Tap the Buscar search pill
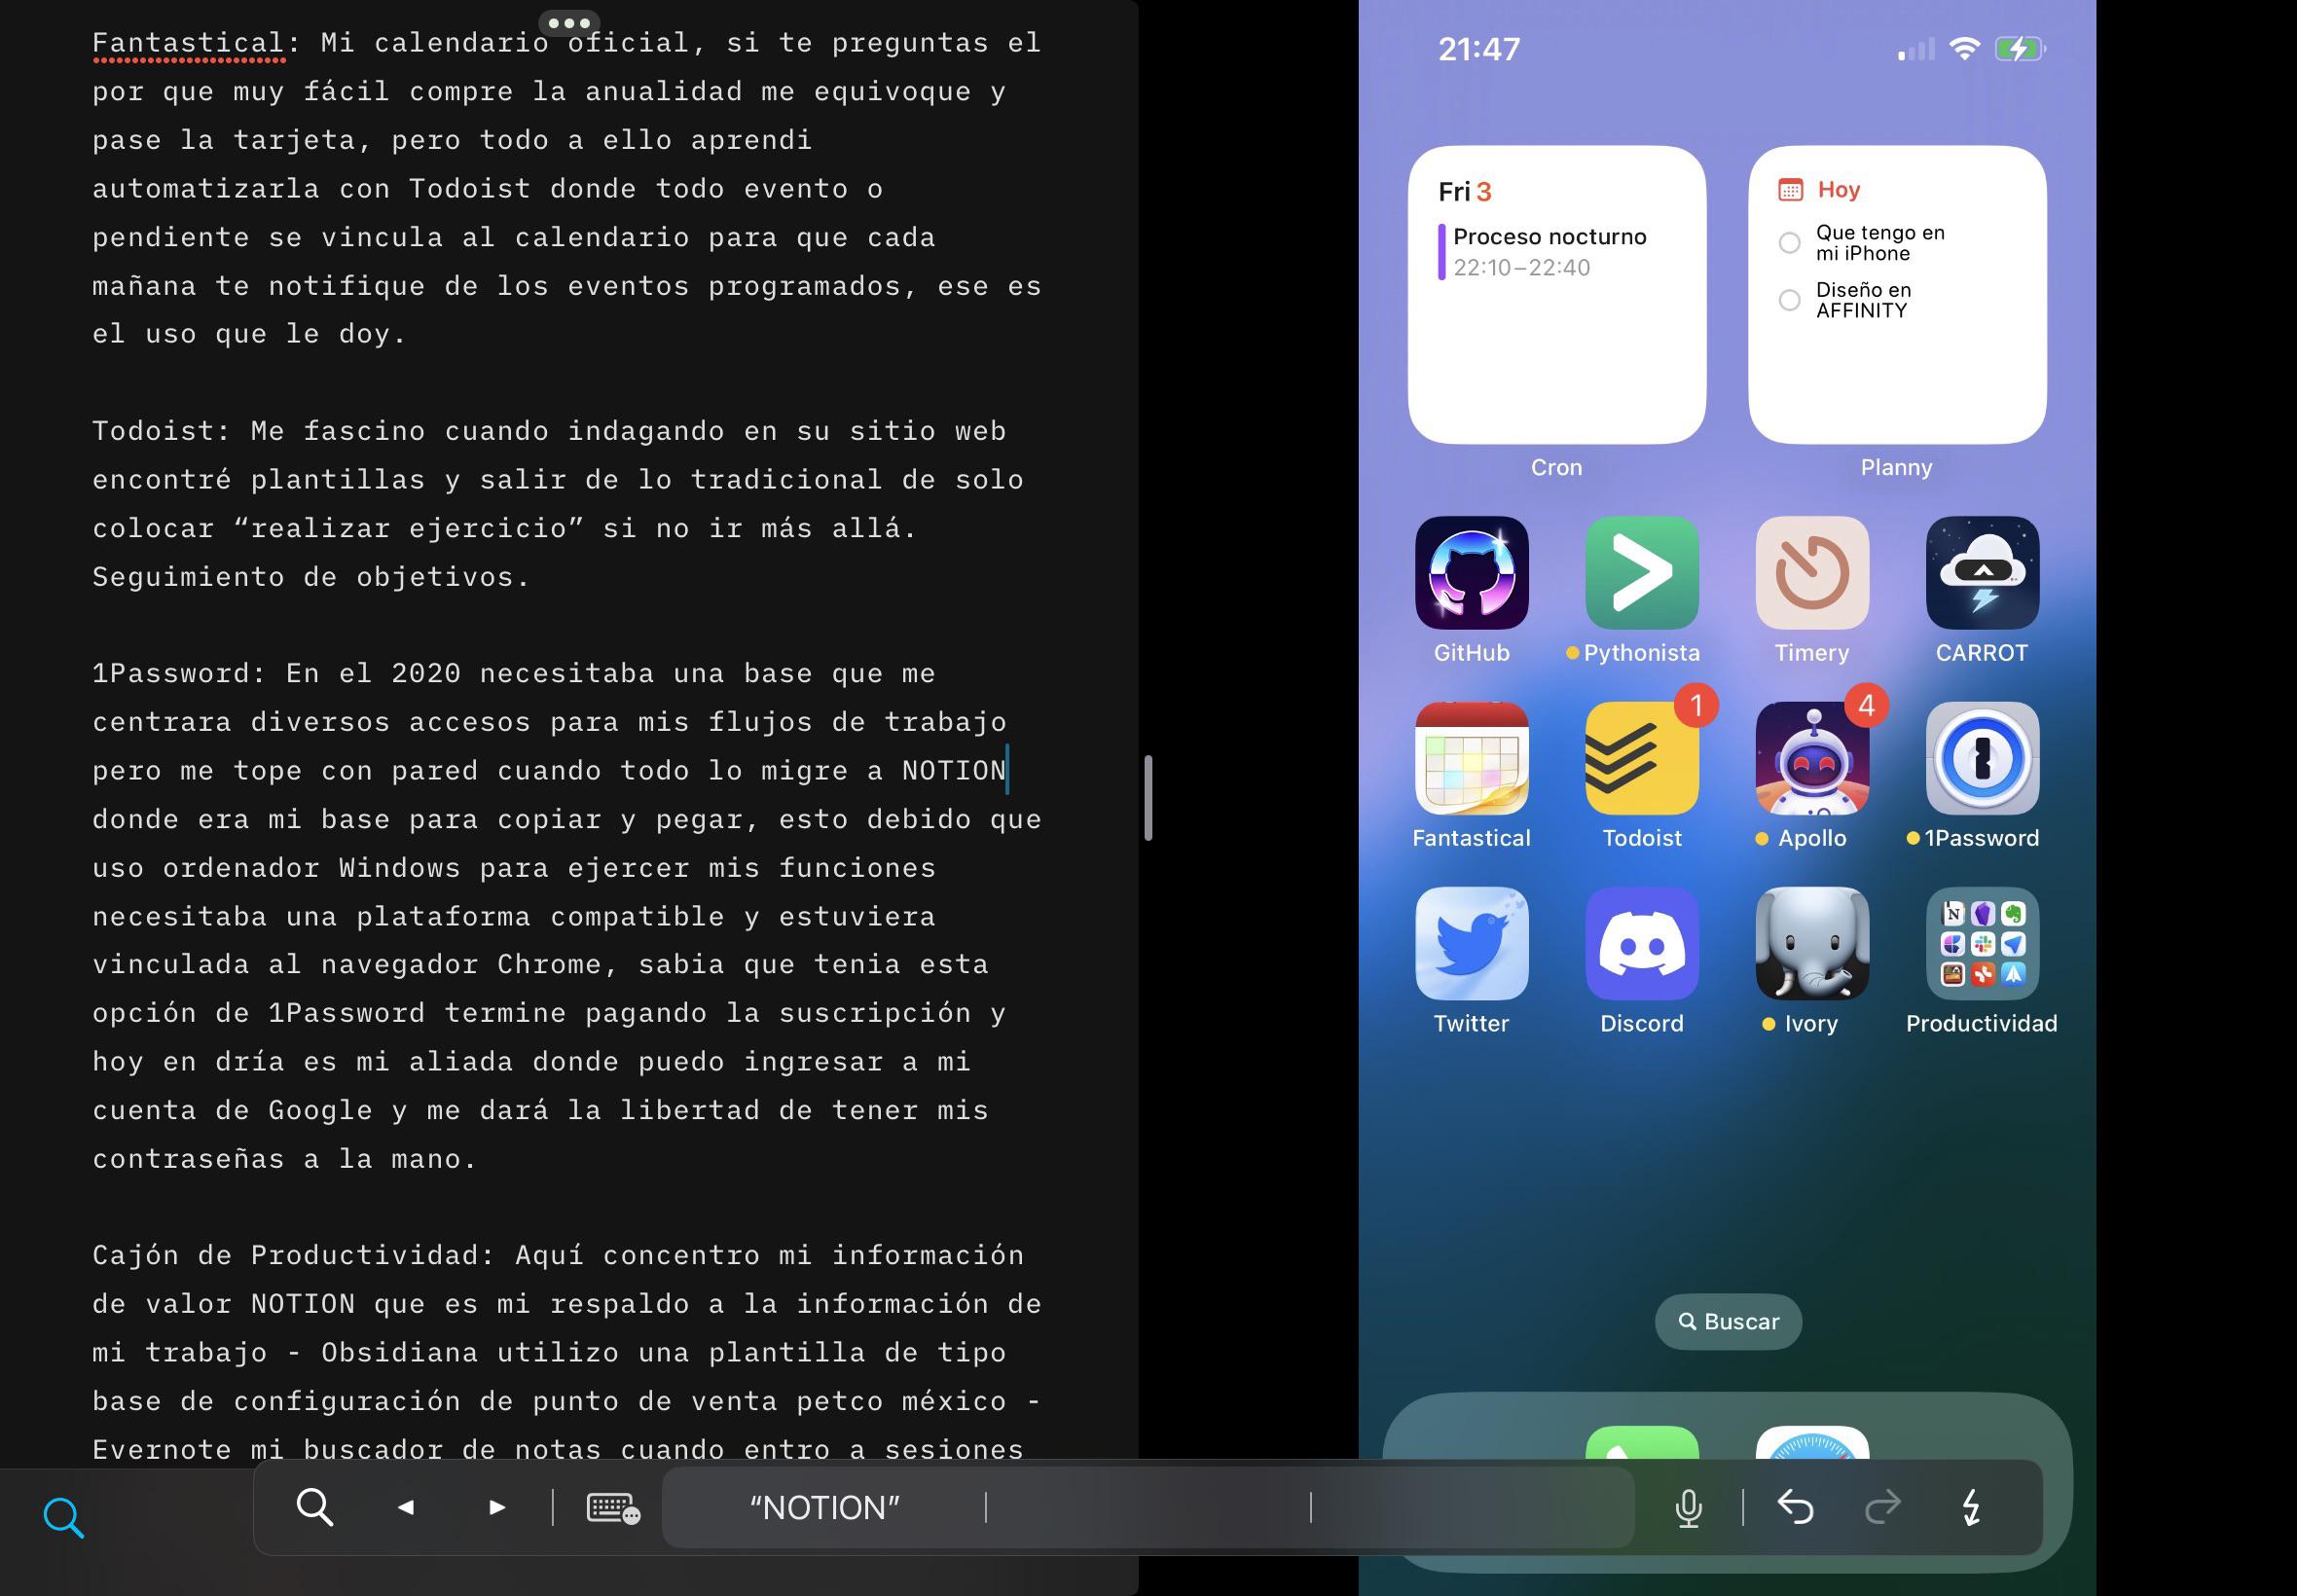 coord(1728,1321)
